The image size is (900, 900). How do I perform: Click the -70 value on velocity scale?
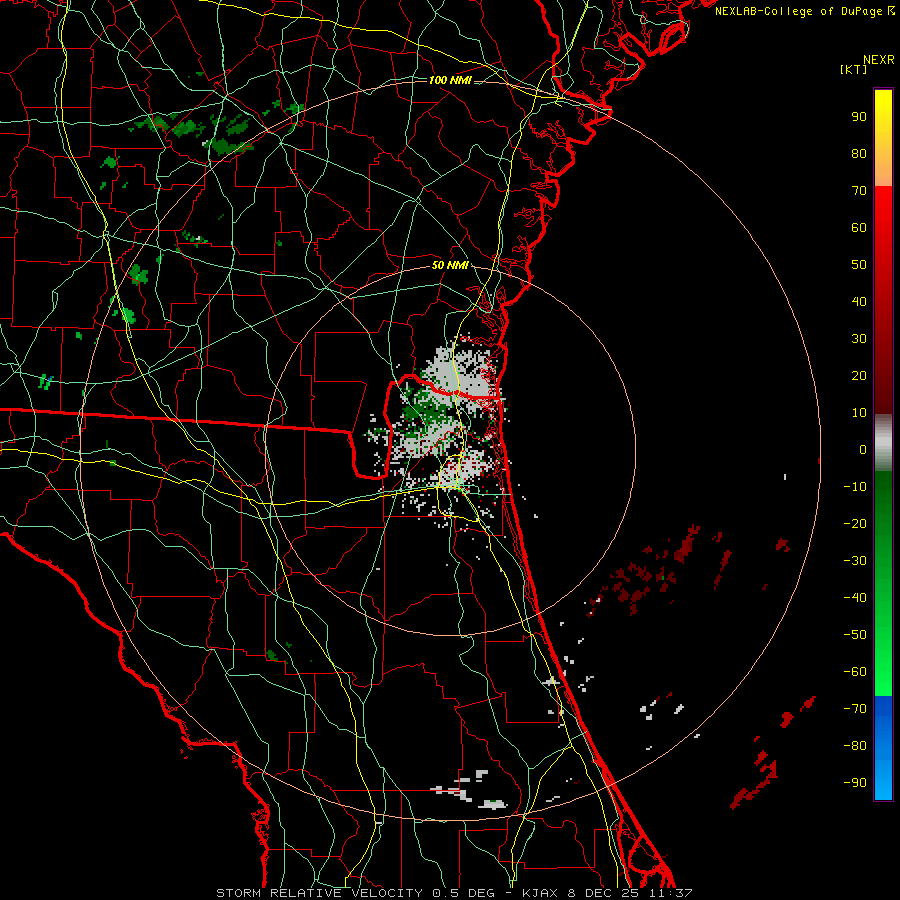coord(855,709)
